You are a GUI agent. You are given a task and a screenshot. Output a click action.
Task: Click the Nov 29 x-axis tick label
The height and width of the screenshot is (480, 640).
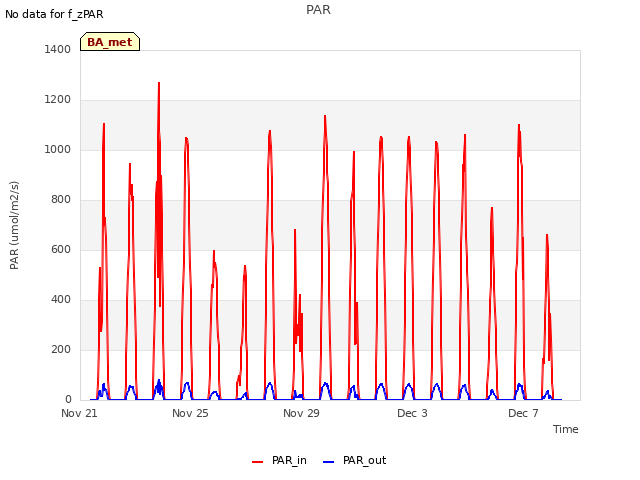coord(301,413)
